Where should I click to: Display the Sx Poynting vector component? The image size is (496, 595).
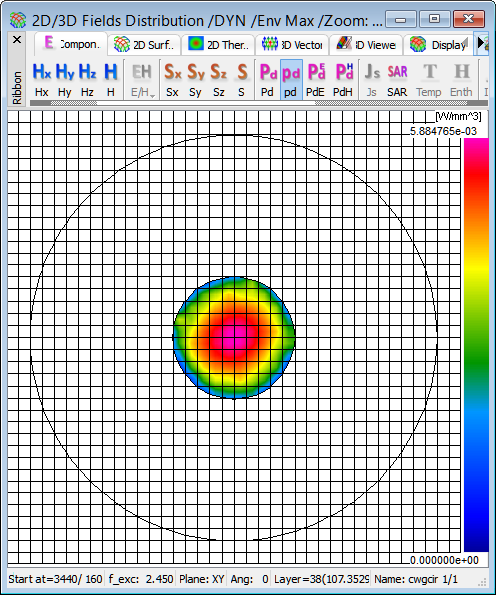[x=172, y=79]
